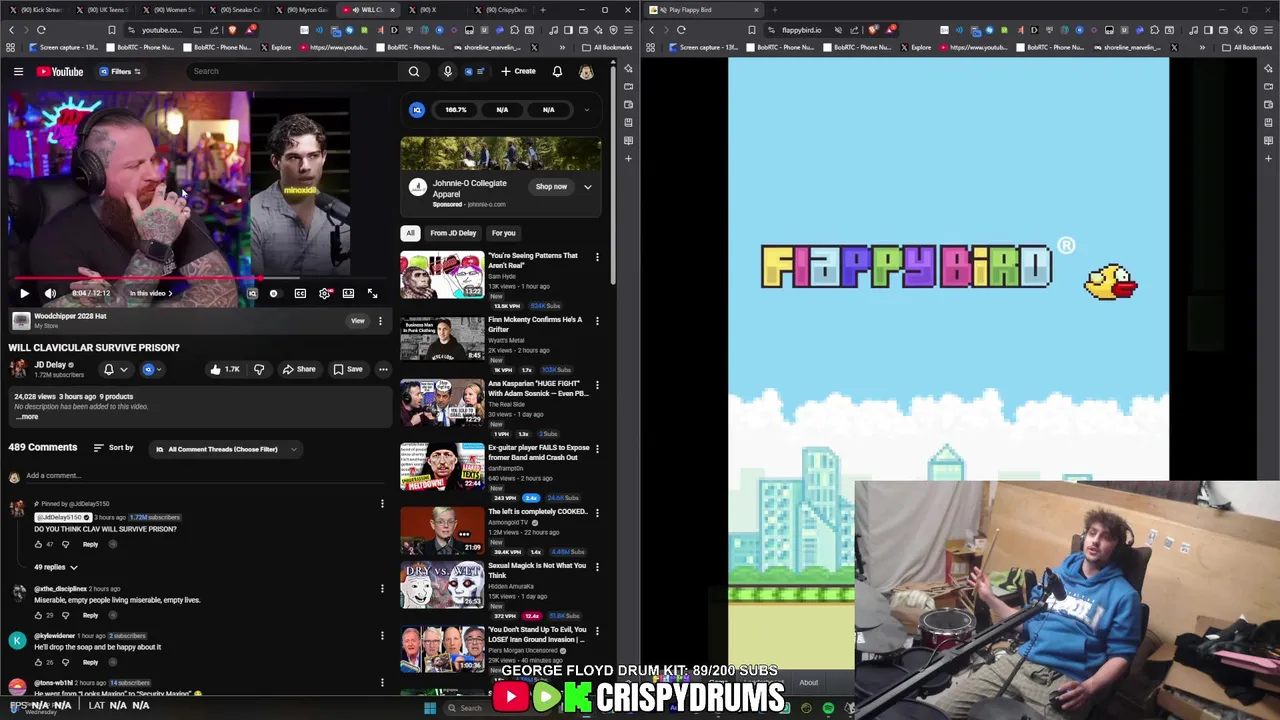Open the more actions menu beside Save
The width and height of the screenshot is (1280, 720).
tap(383, 369)
